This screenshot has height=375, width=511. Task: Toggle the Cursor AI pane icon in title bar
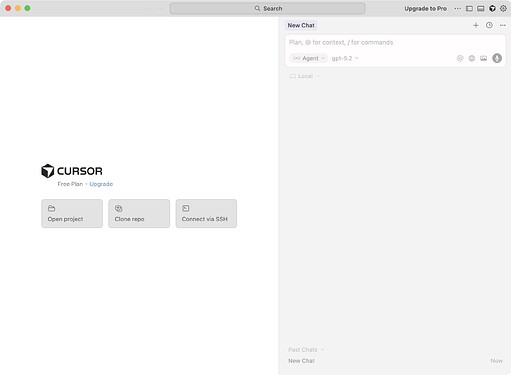pos(492,9)
